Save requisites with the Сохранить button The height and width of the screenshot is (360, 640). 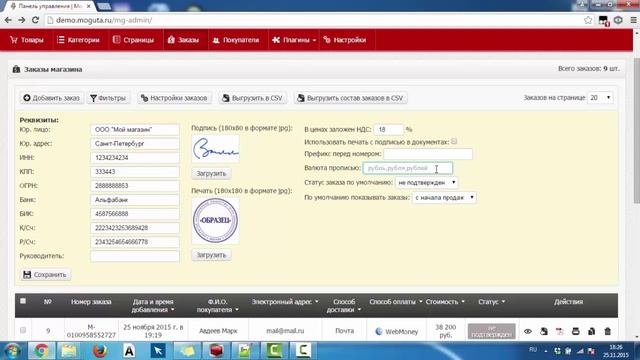click(45, 275)
